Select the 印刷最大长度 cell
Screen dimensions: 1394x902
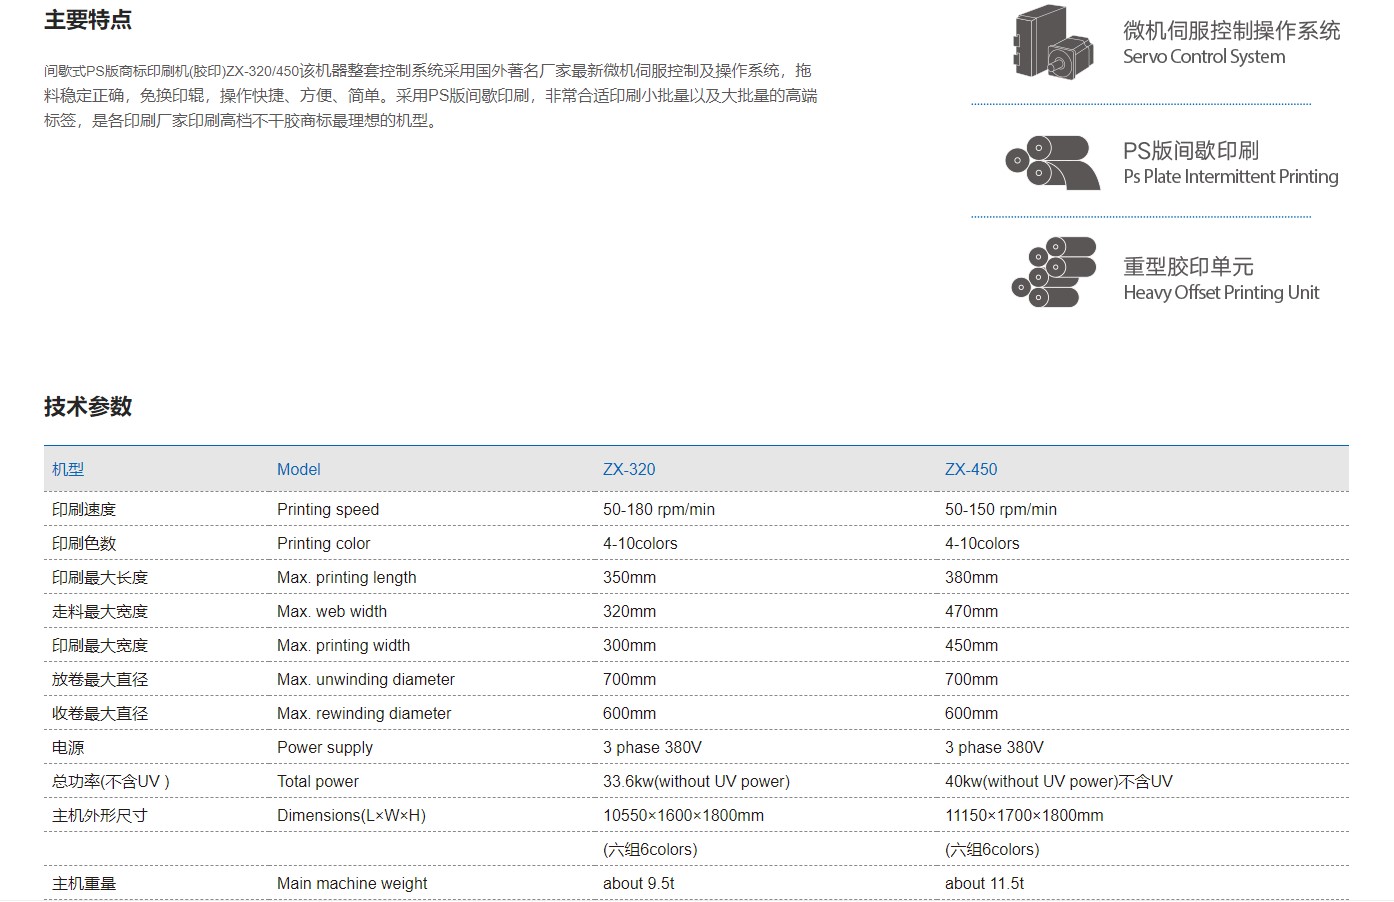coord(100,577)
